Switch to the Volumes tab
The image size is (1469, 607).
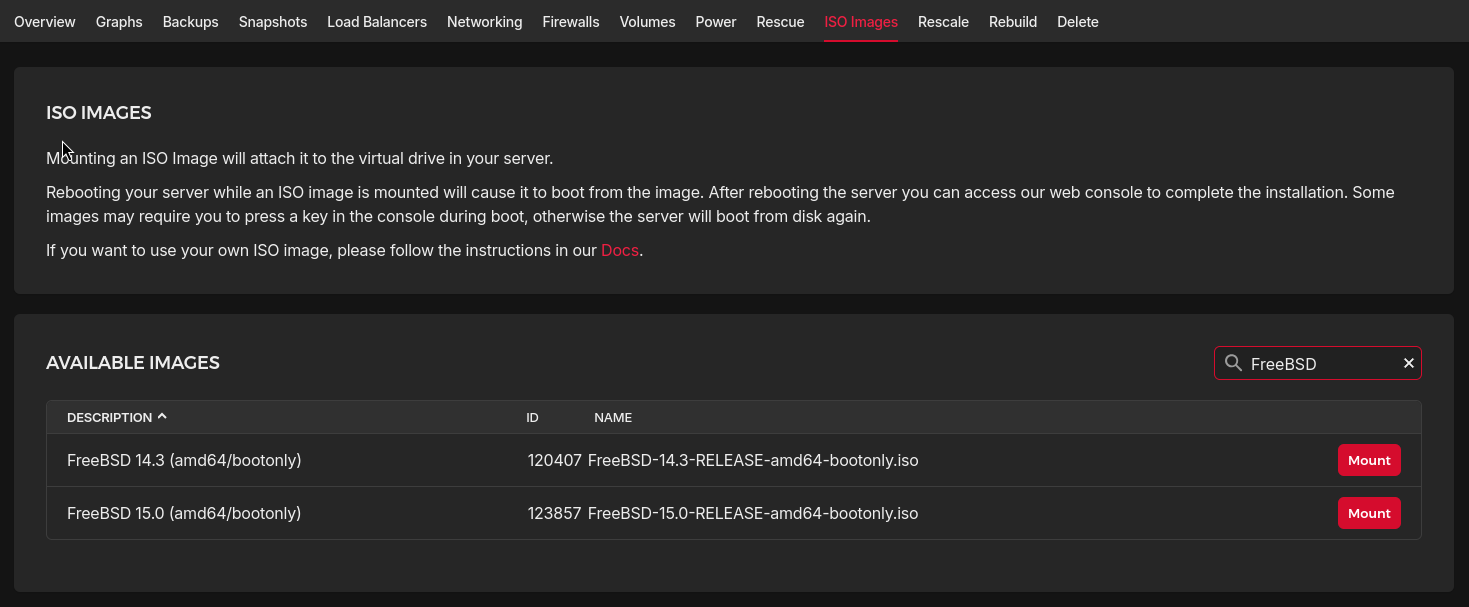[648, 21]
